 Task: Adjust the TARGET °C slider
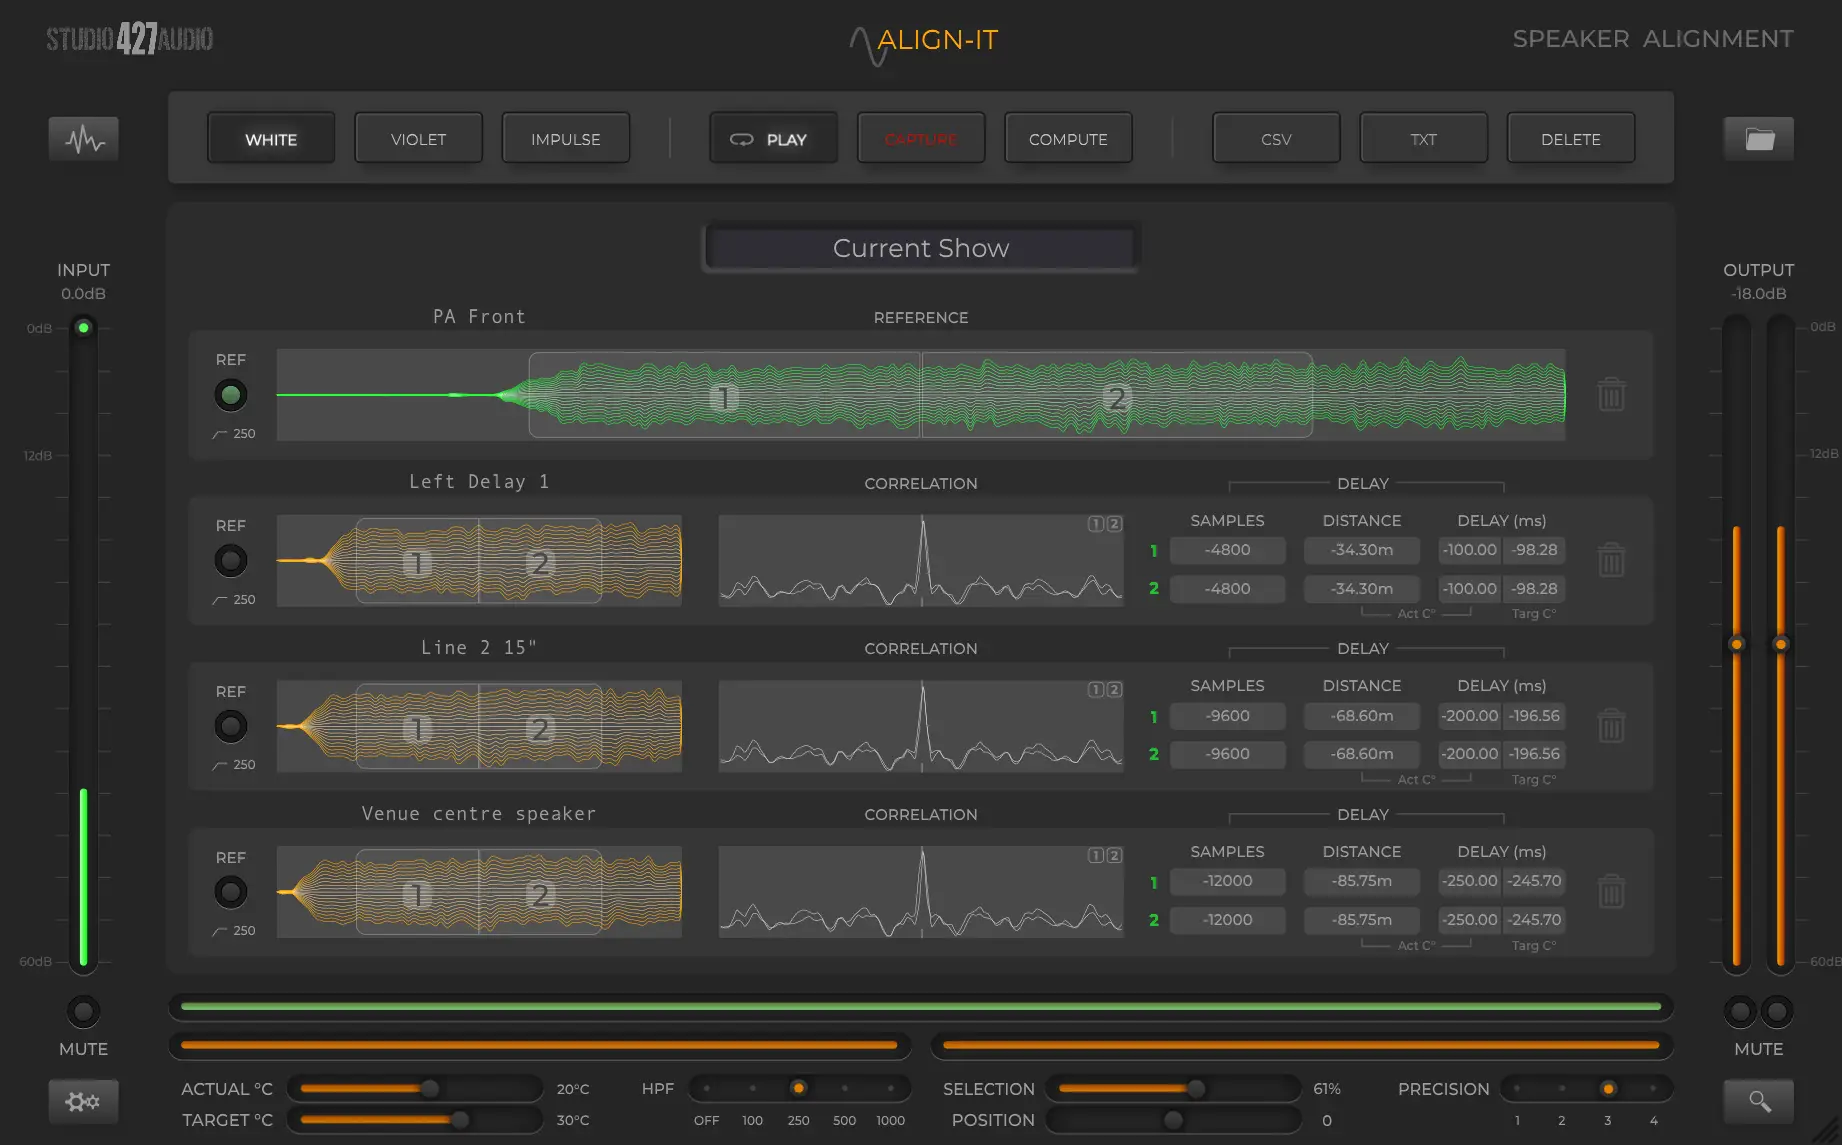pos(460,1120)
